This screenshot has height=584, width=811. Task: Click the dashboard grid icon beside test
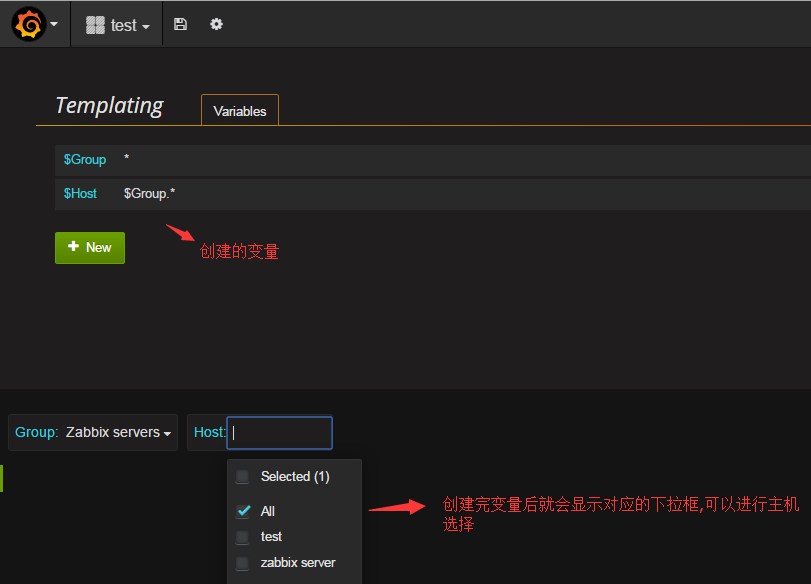pos(95,25)
